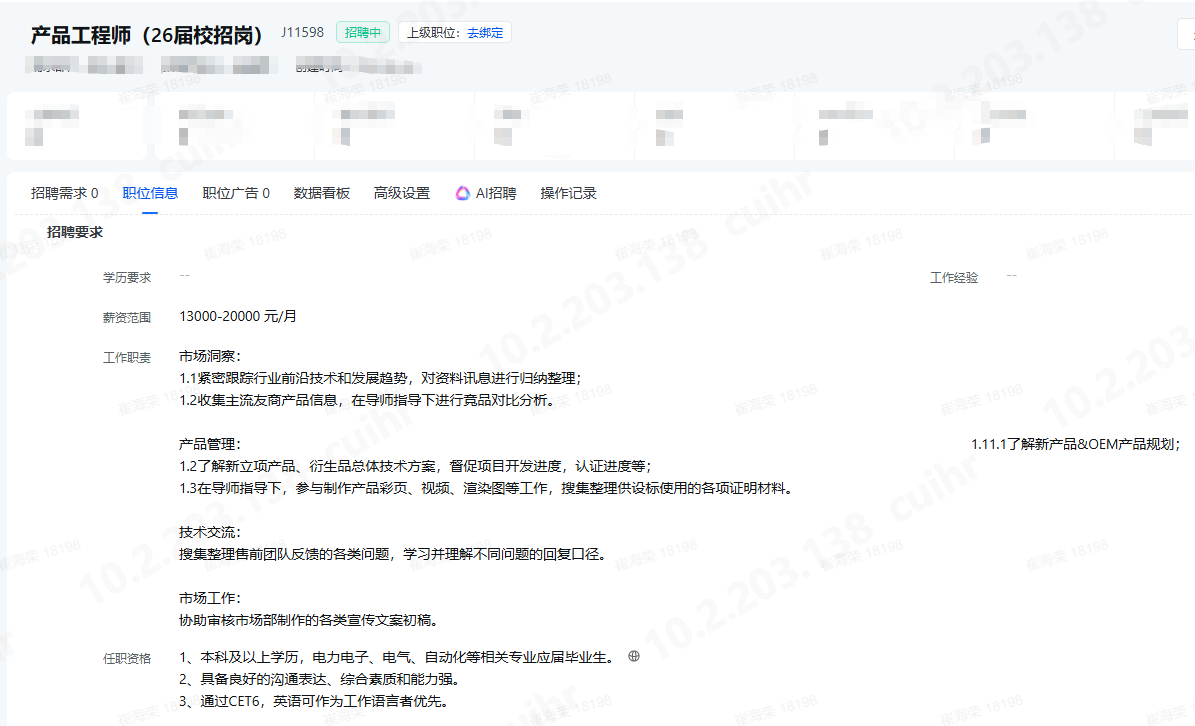
Task: Click the 去绑定 link
Action: [485, 33]
